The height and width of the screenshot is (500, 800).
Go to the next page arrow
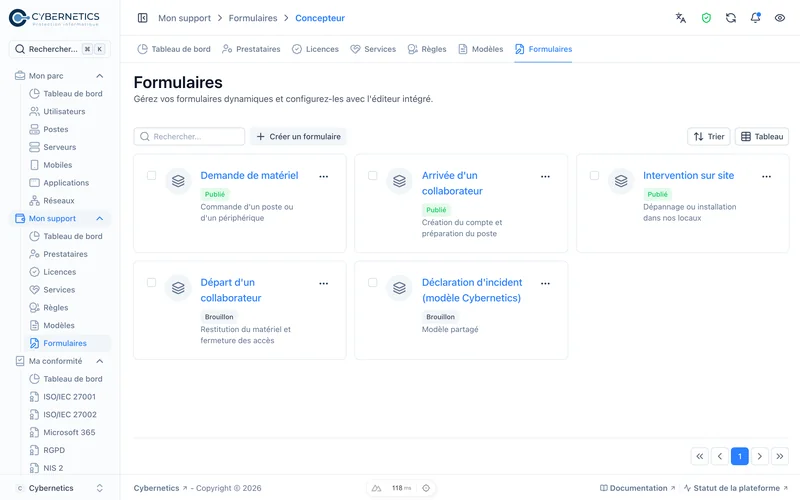759,456
